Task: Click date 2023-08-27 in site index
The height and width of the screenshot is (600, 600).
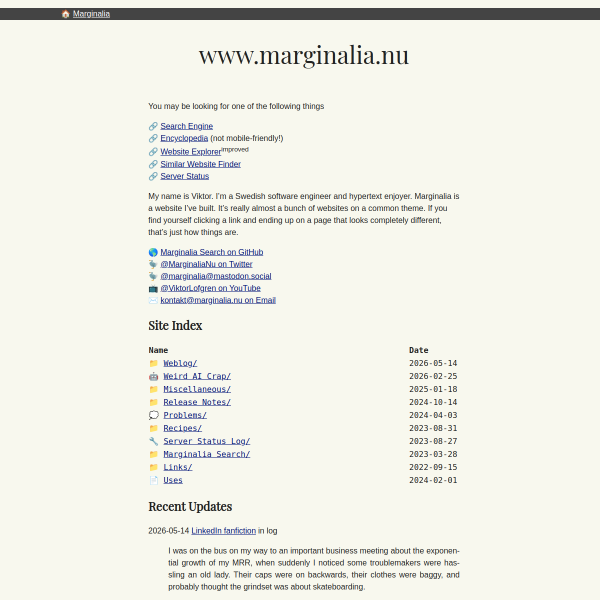Action: (433, 441)
